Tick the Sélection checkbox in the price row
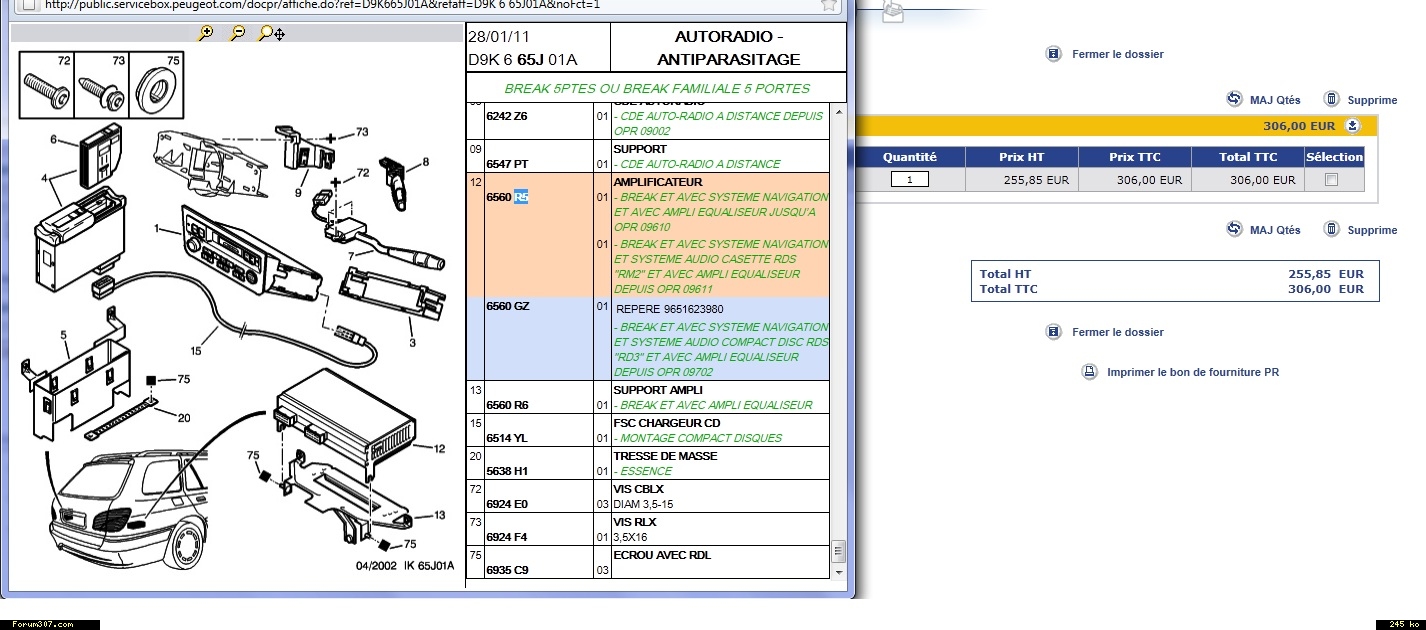Screen dimensions: 1426x630 click(x=1331, y=180)
